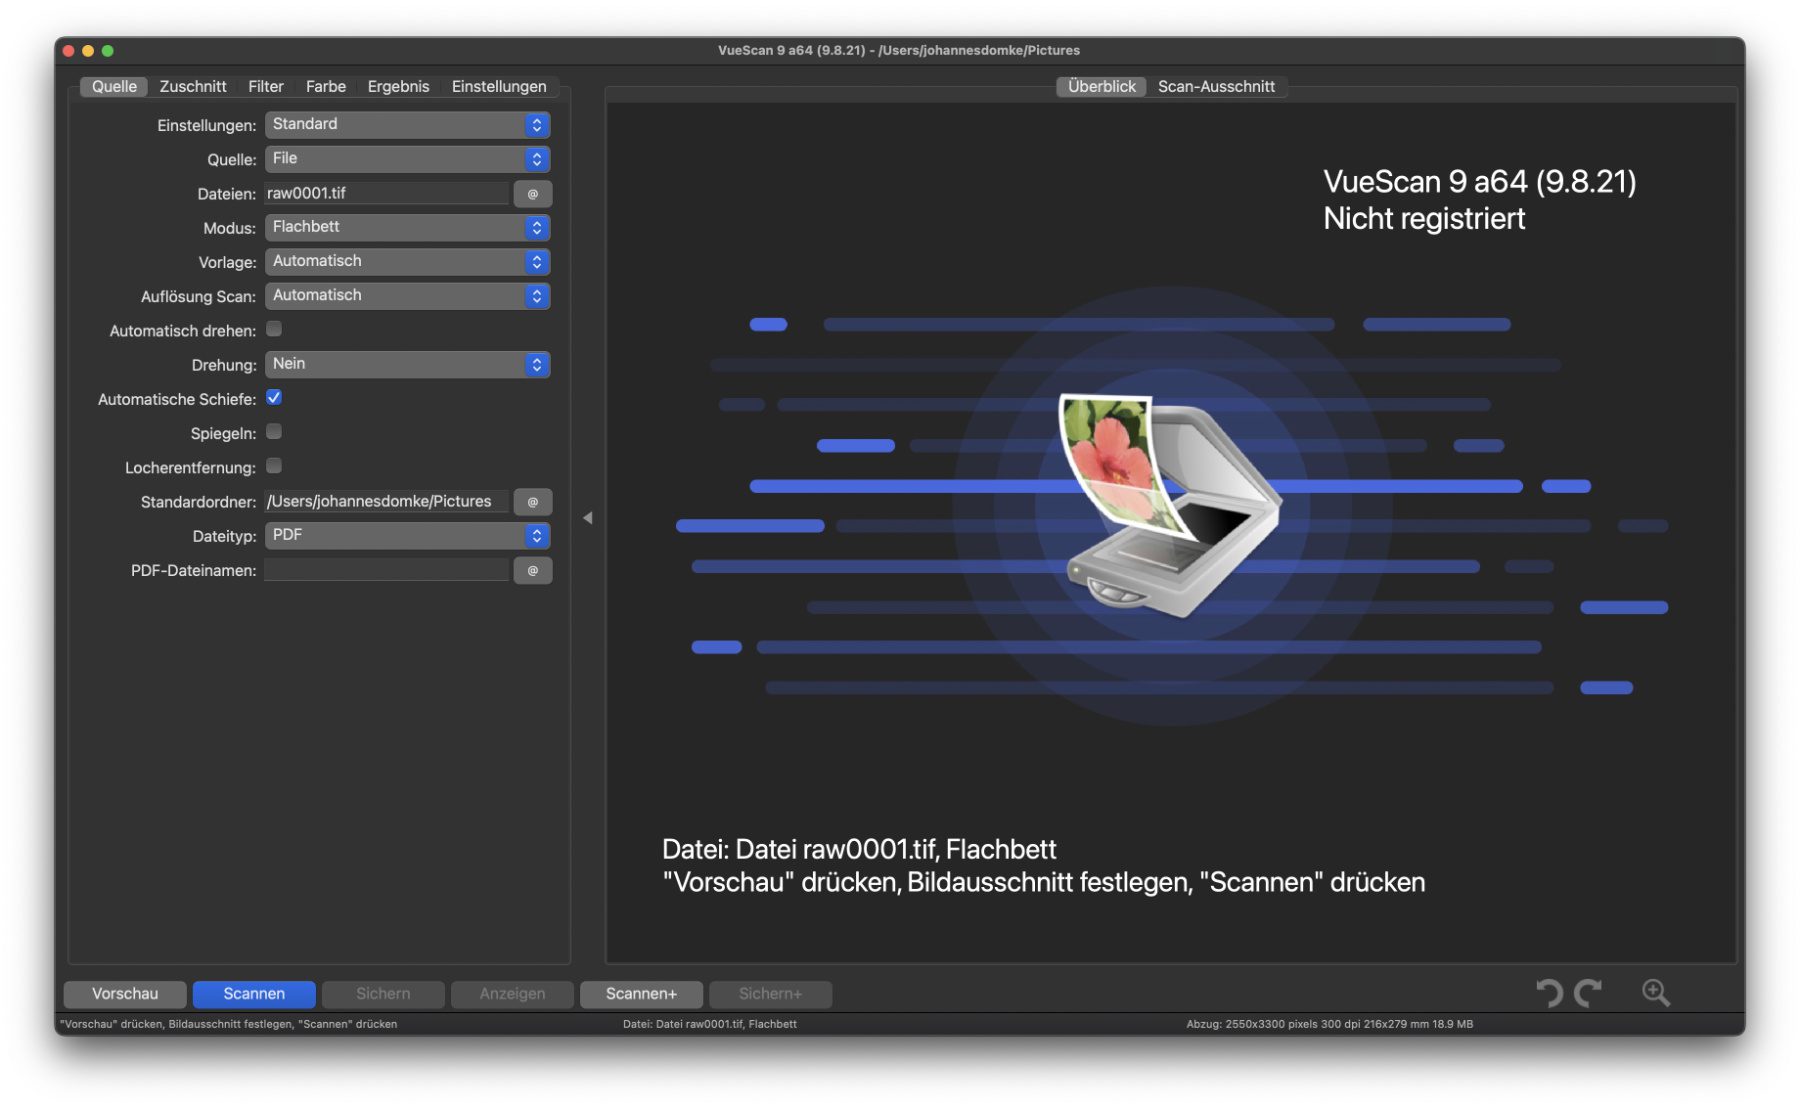This screenshot has width=1800, height=1108.
Task: Enable the Automatisch drehen checkbox
Action: click(x=274, y=330)
